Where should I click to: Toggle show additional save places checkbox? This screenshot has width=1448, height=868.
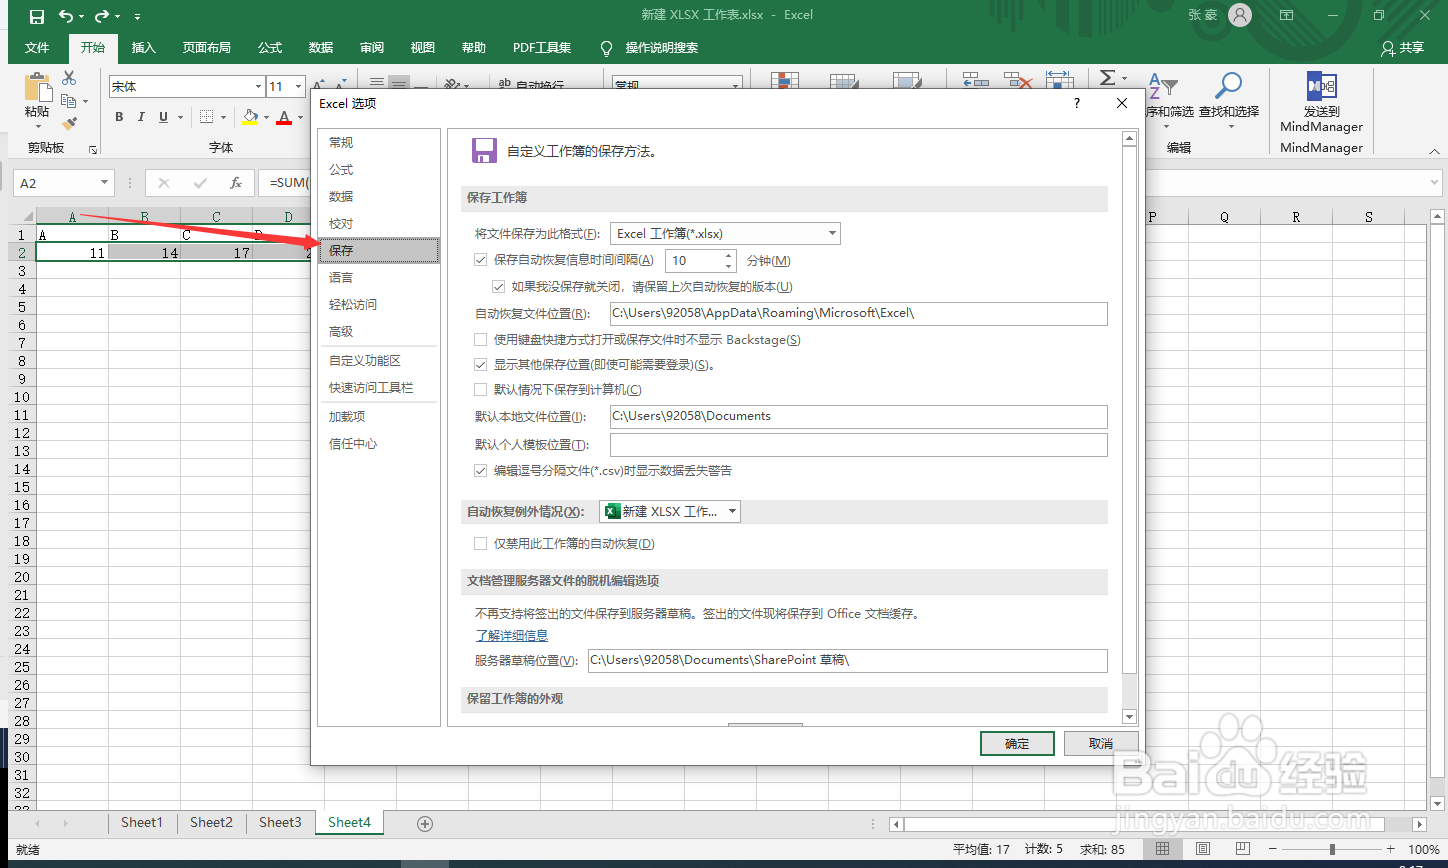(481, 365)
